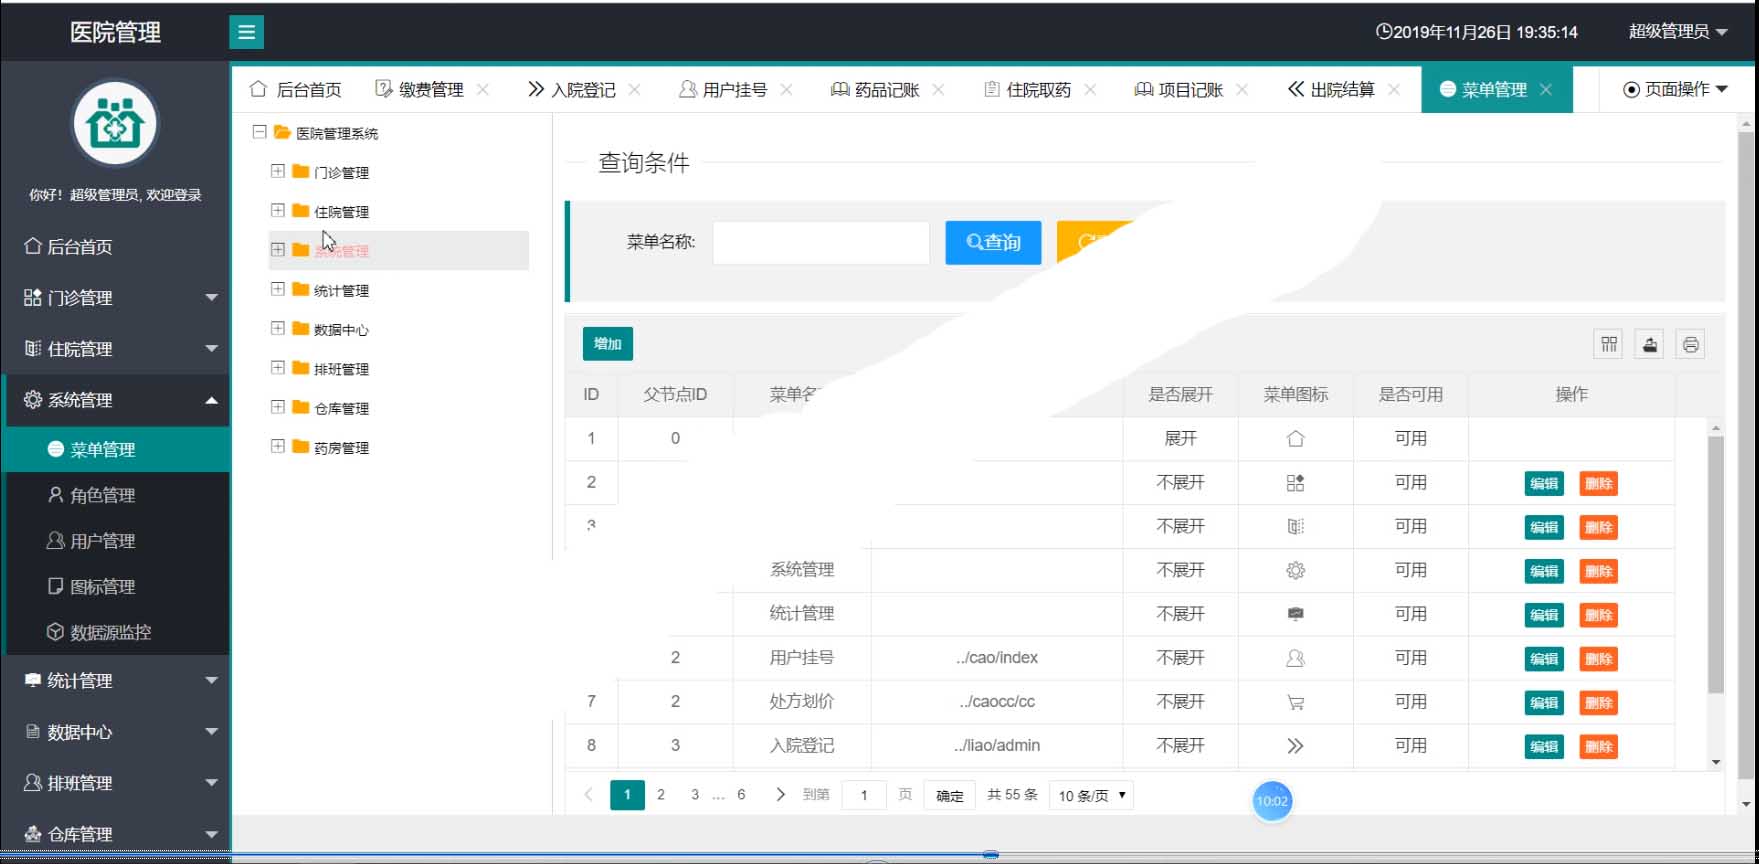
Task: Collapse the 医院管理系统 root tree node
Action: click(x=259, y=132)
